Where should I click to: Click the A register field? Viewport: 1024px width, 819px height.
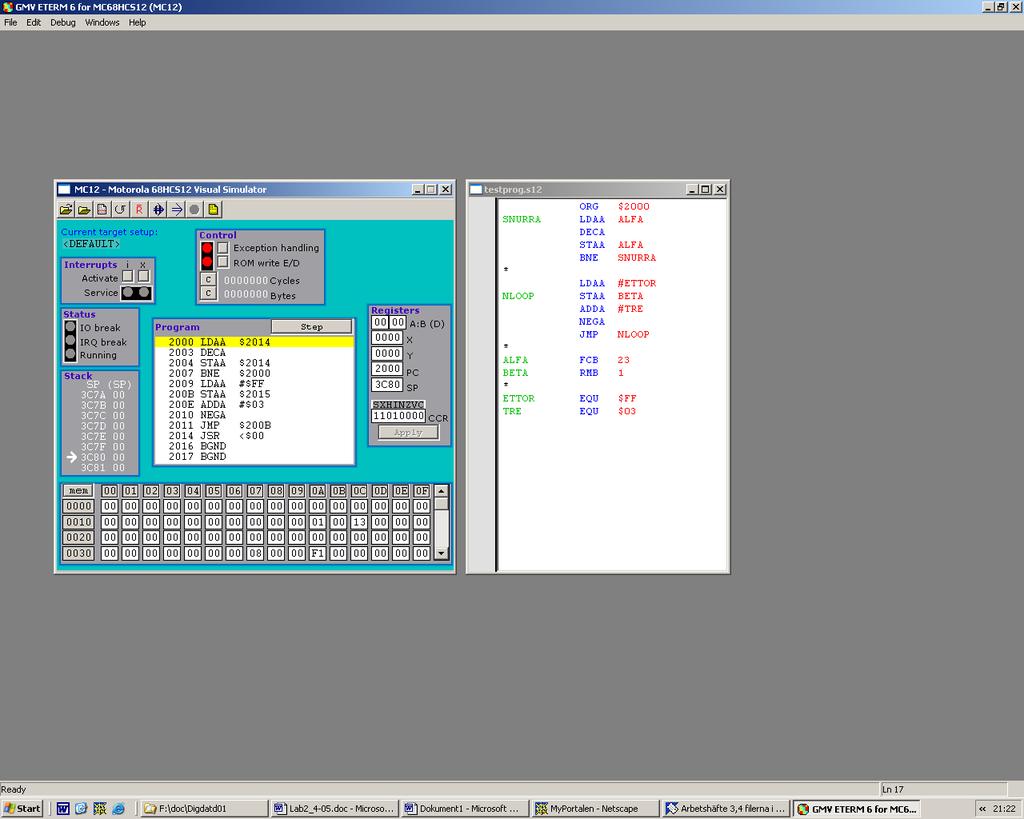(379, 322)
